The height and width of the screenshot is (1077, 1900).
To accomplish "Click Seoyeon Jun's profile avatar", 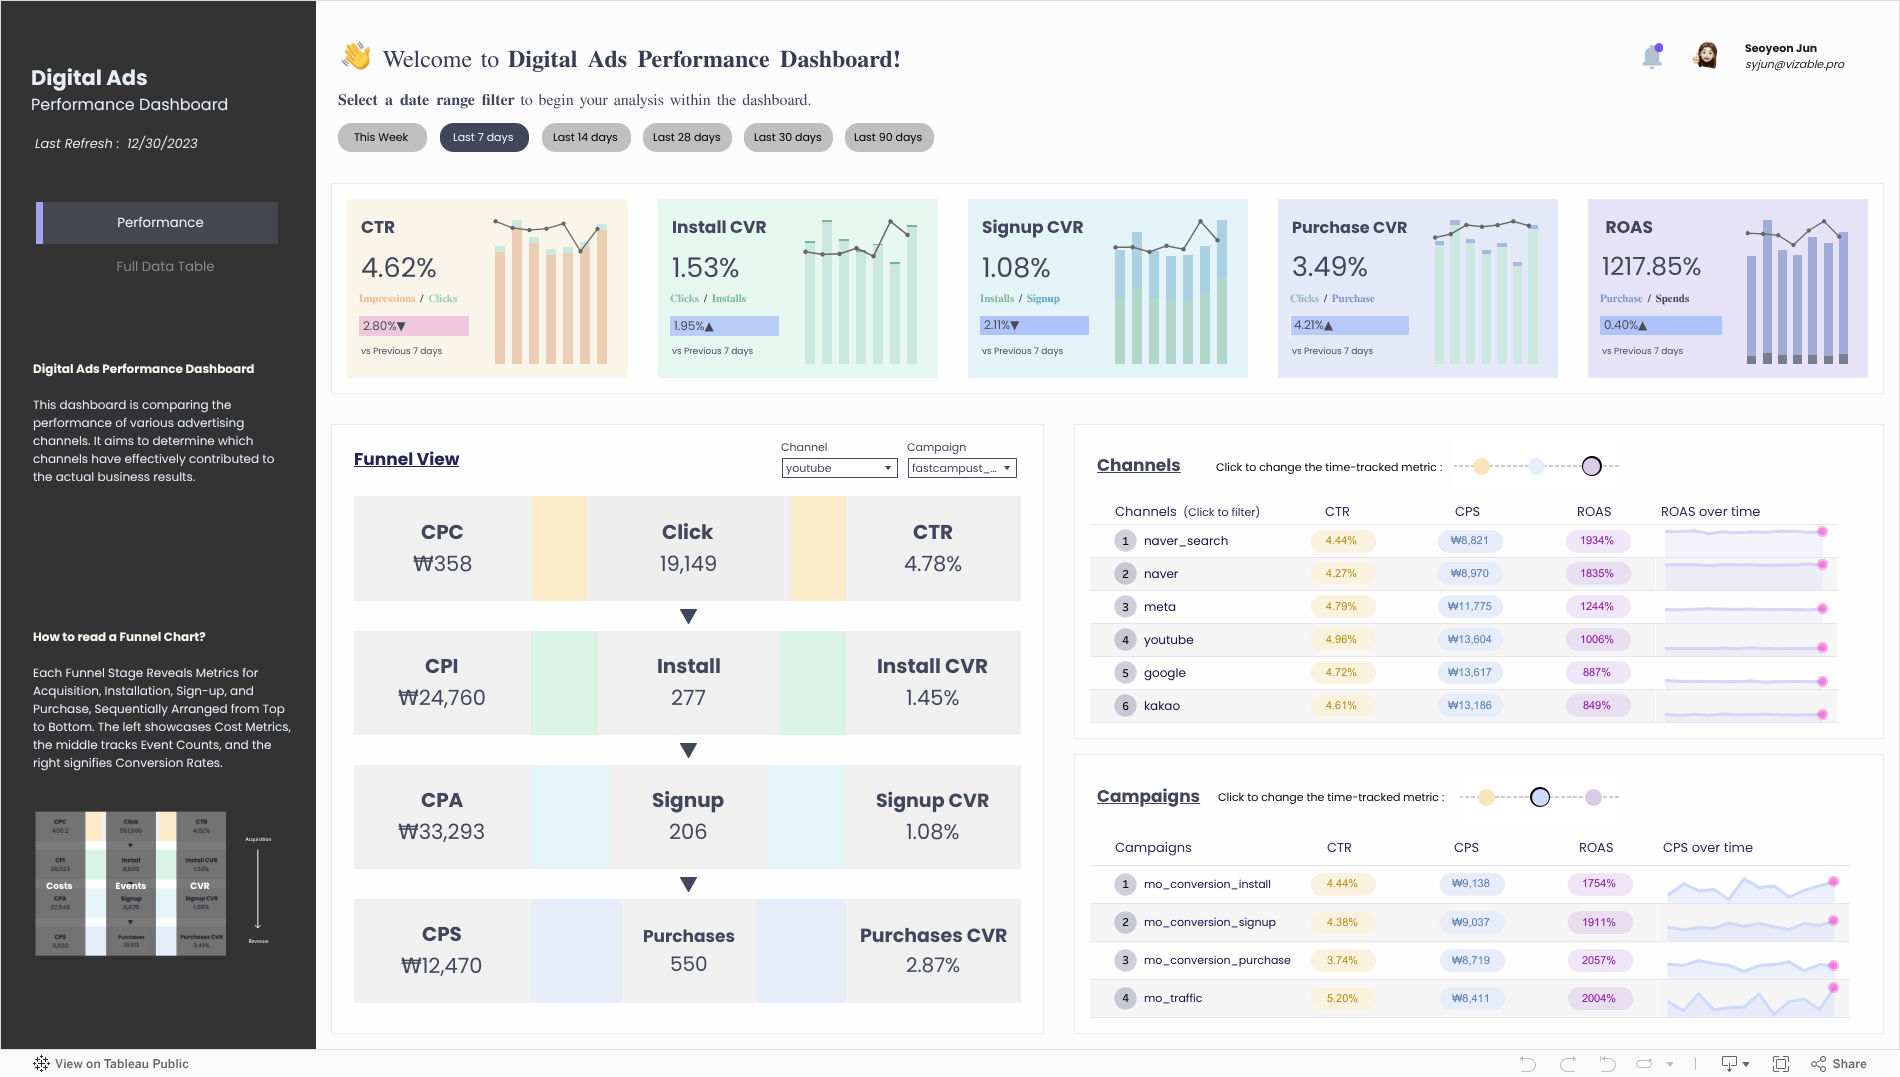I will (1706, 55).
